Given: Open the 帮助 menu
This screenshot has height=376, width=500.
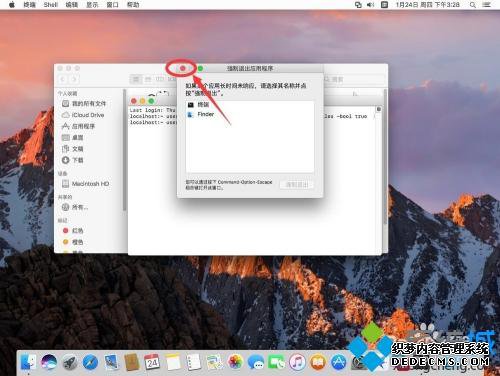Looking at the screenshot, I should point(133,5).
